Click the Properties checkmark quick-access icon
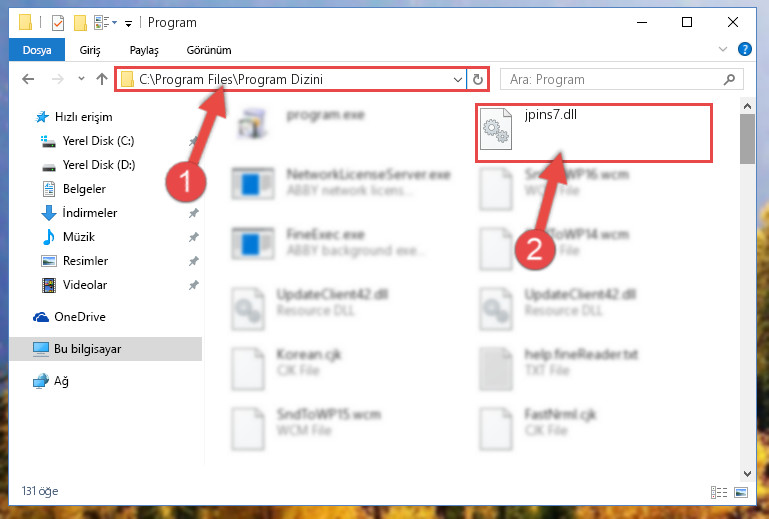769x519 pixels. 57,23
